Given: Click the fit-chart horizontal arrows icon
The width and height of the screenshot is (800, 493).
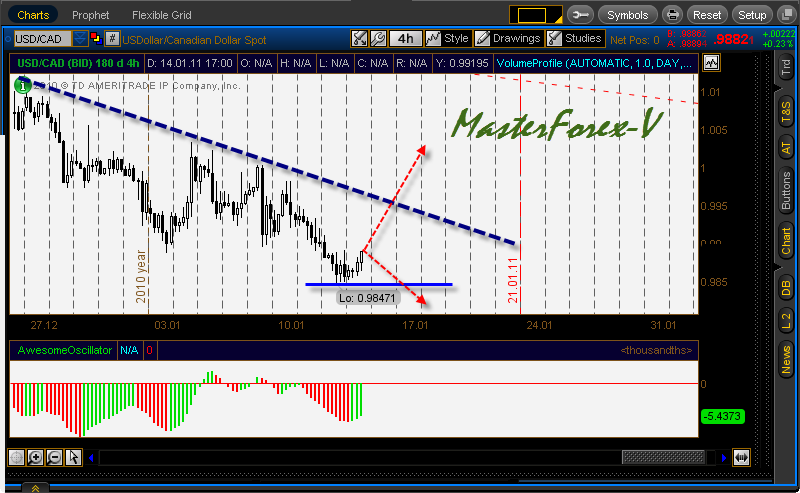Looking at the screenshot, I should pyautogui.click(x=741, y=457).
